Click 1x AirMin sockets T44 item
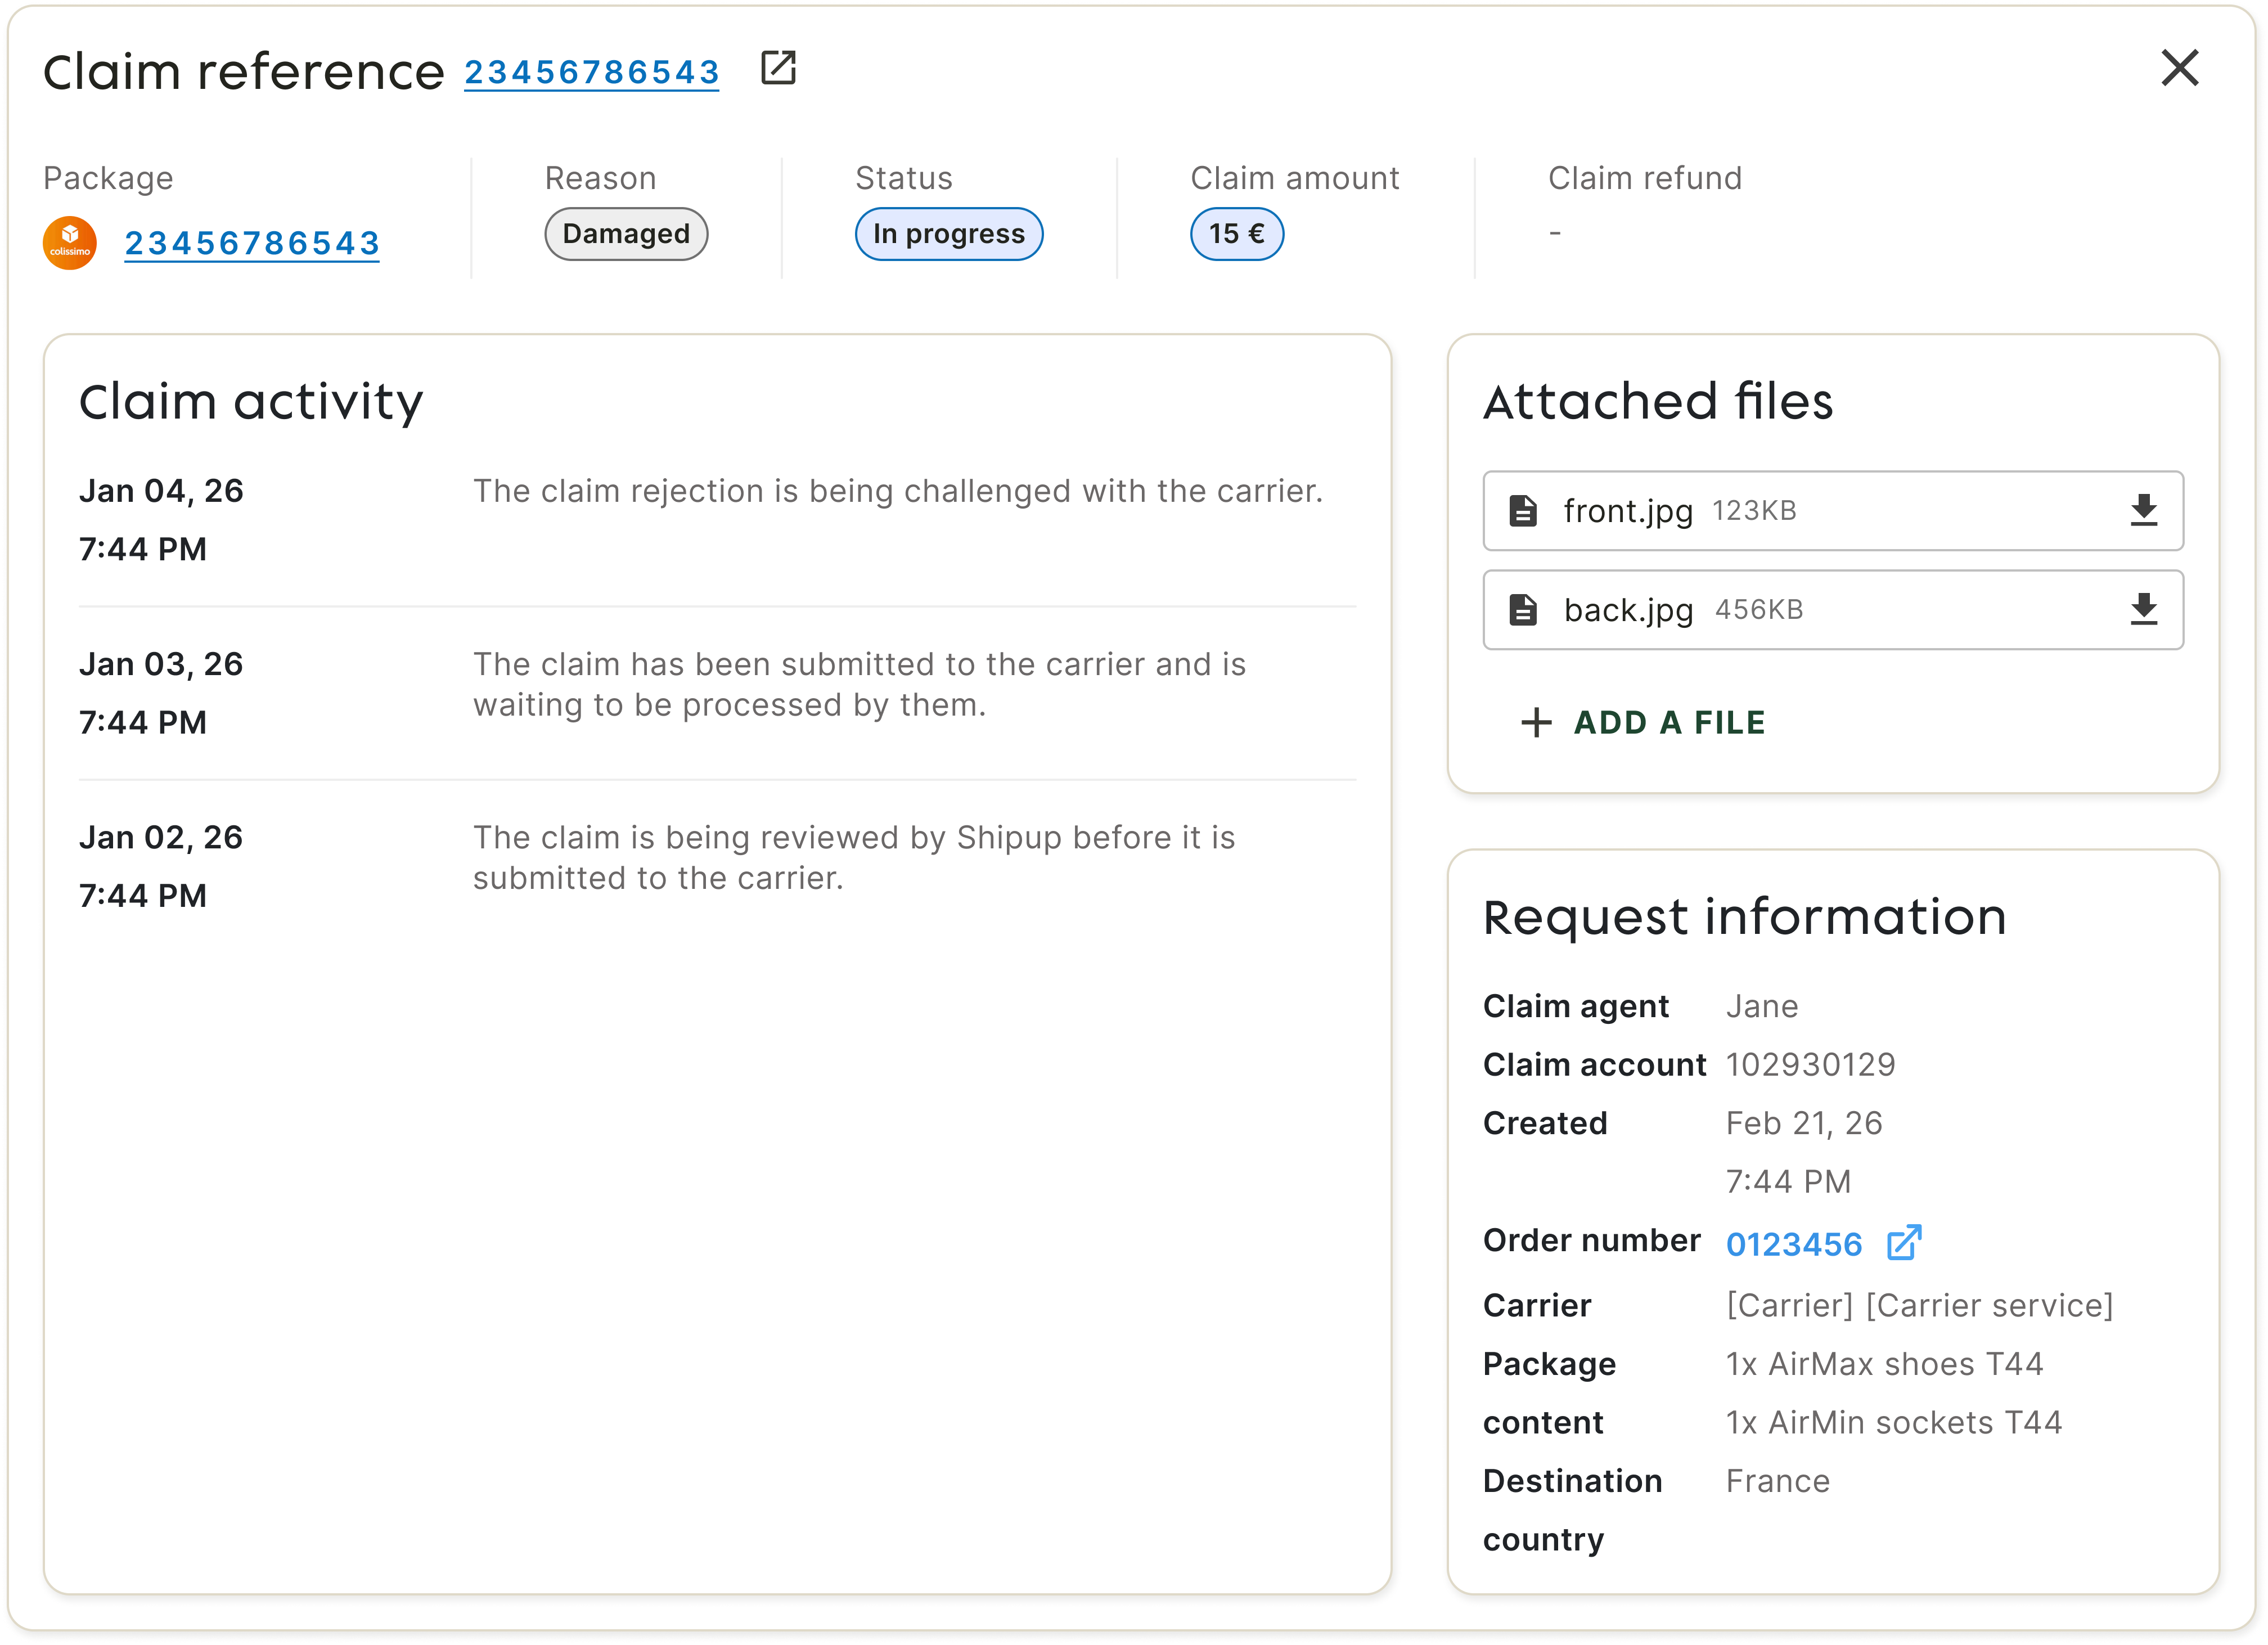Viewport: 2268px width, 1645px height. 1894,1422
